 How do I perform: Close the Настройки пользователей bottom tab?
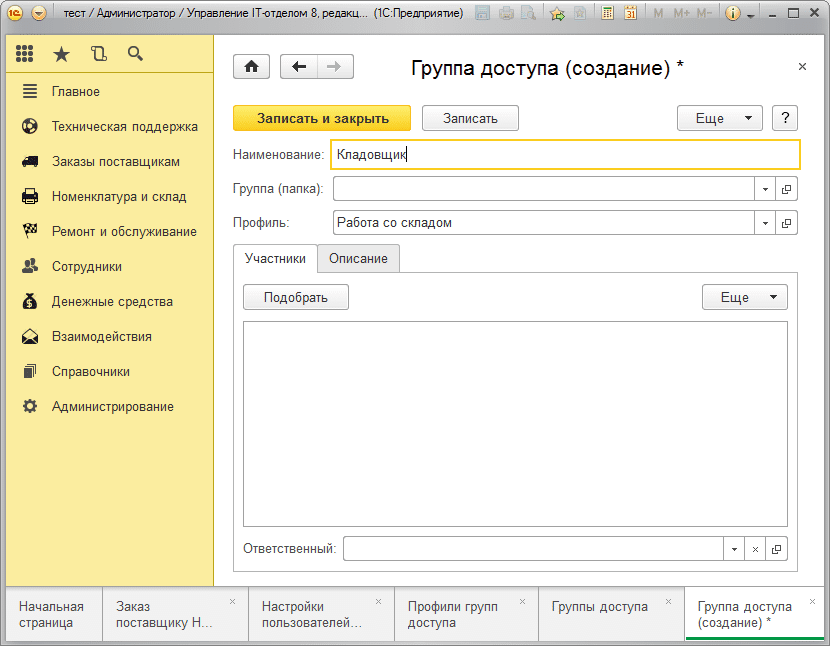coord(378,602)
